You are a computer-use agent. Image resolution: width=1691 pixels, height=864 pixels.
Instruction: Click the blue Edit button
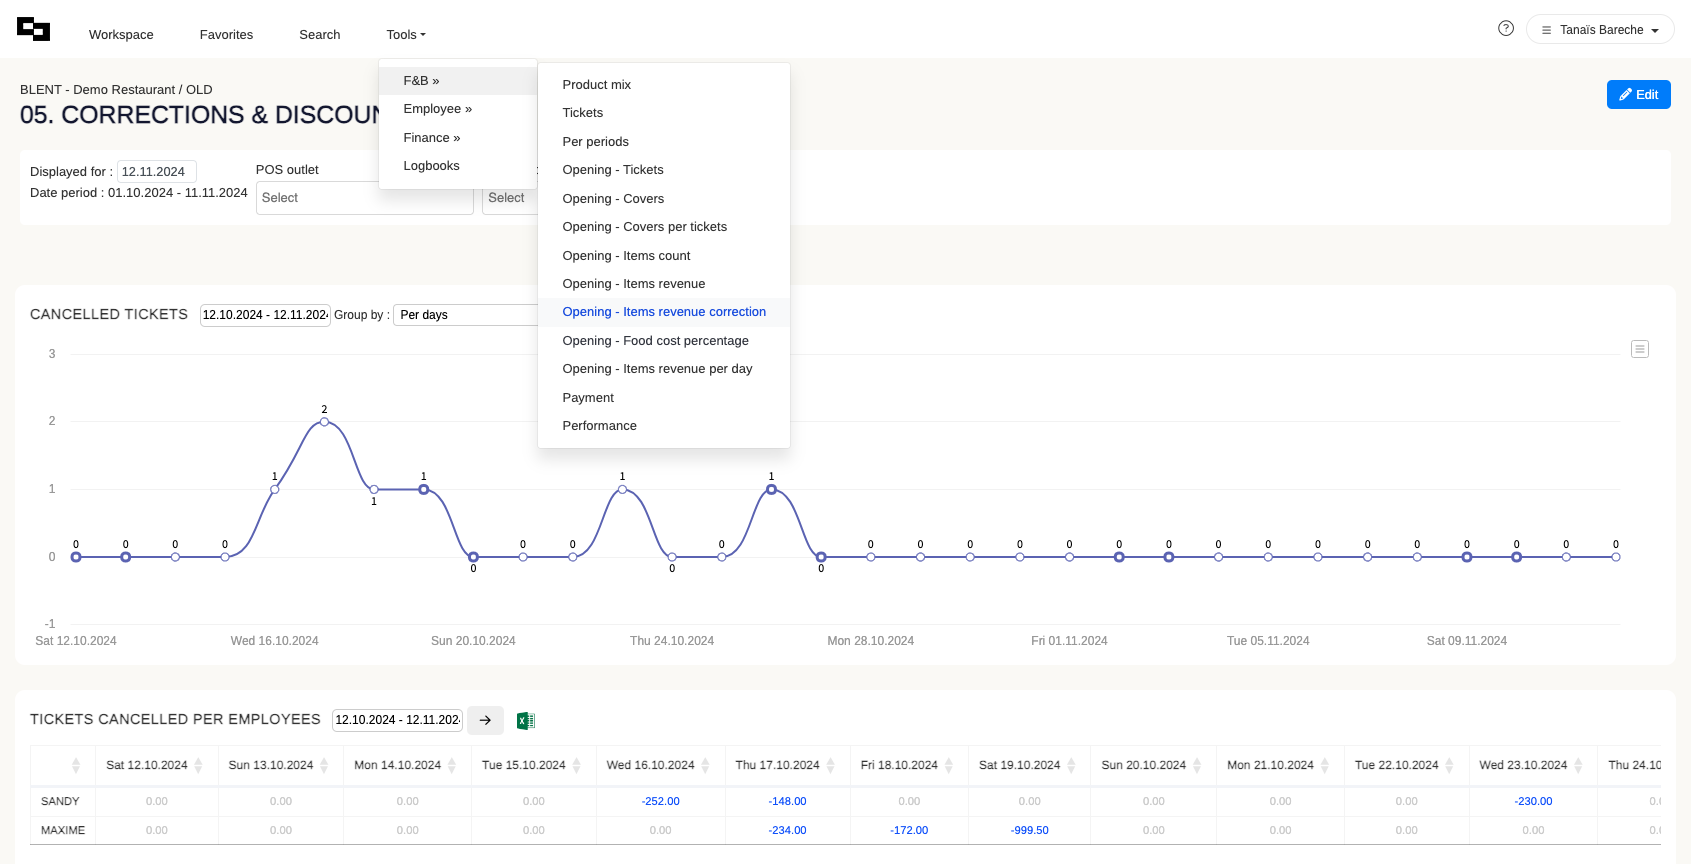(1638, 95)
